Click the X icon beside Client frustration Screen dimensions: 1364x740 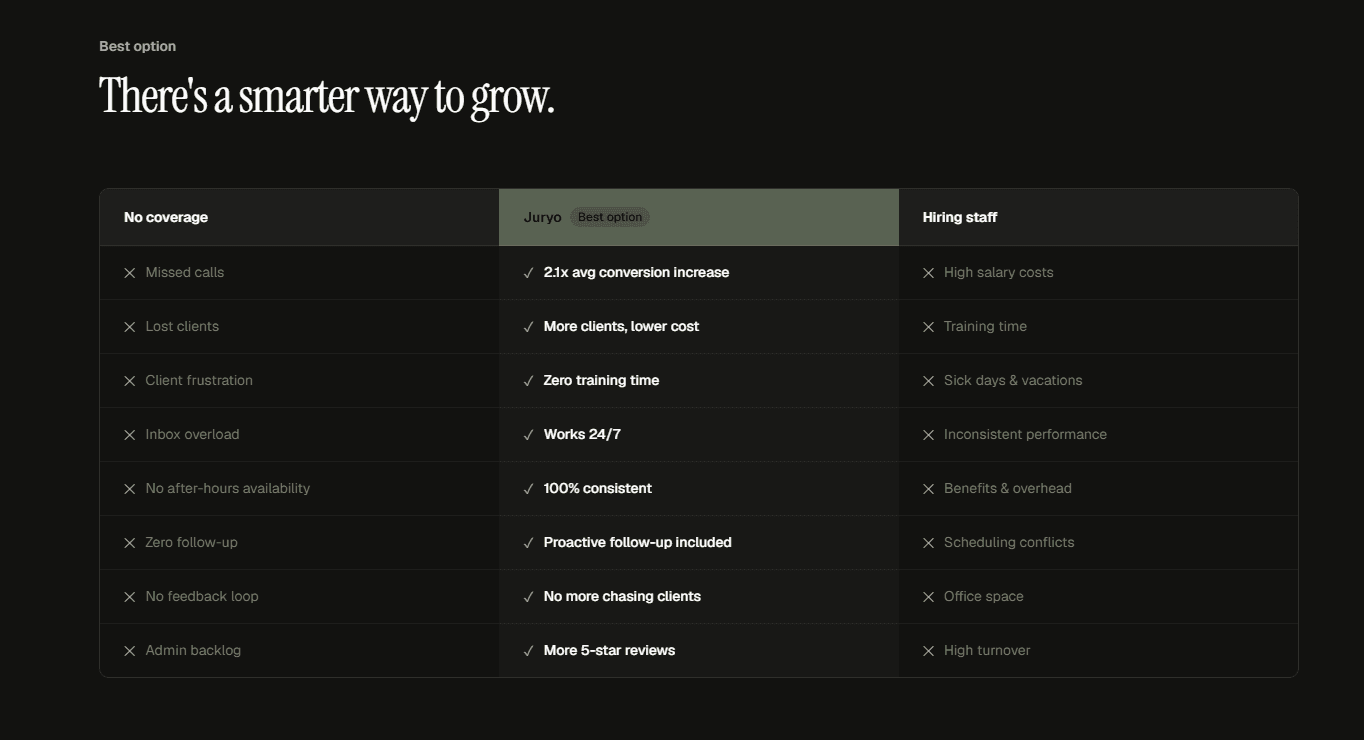[x=129, y=381]
